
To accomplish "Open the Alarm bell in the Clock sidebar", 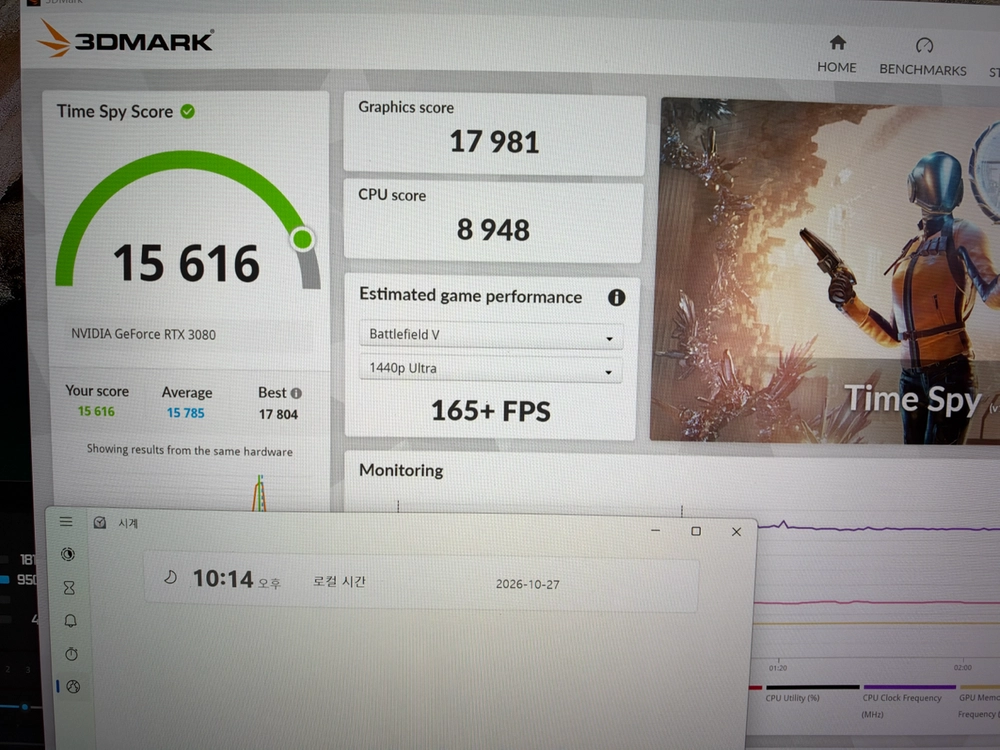I will pyautogui.click(x=70, y=621).
